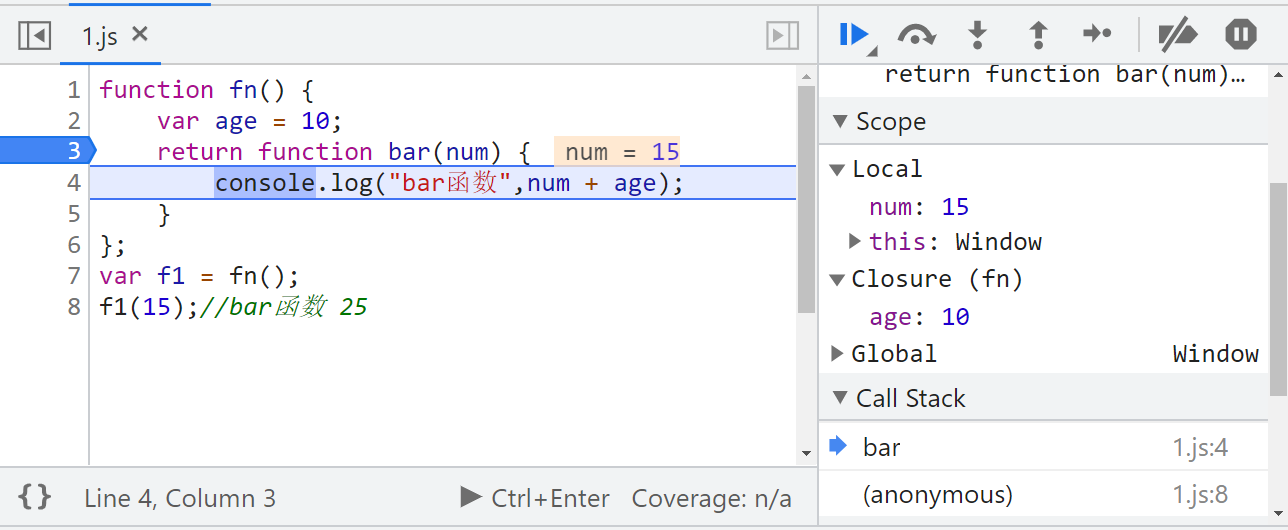Collapse the Local scope
This screenshot has width=1288, height=530.
pyautogui.click(x=837, y=169)
